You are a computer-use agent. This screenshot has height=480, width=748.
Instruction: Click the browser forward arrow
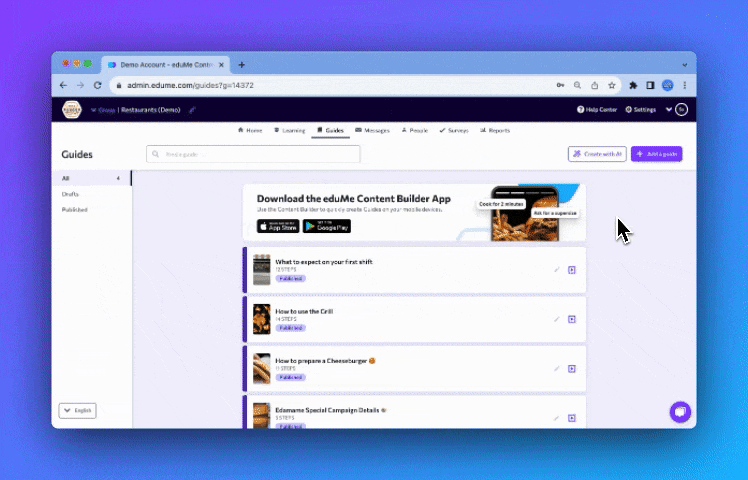[80, 85]
